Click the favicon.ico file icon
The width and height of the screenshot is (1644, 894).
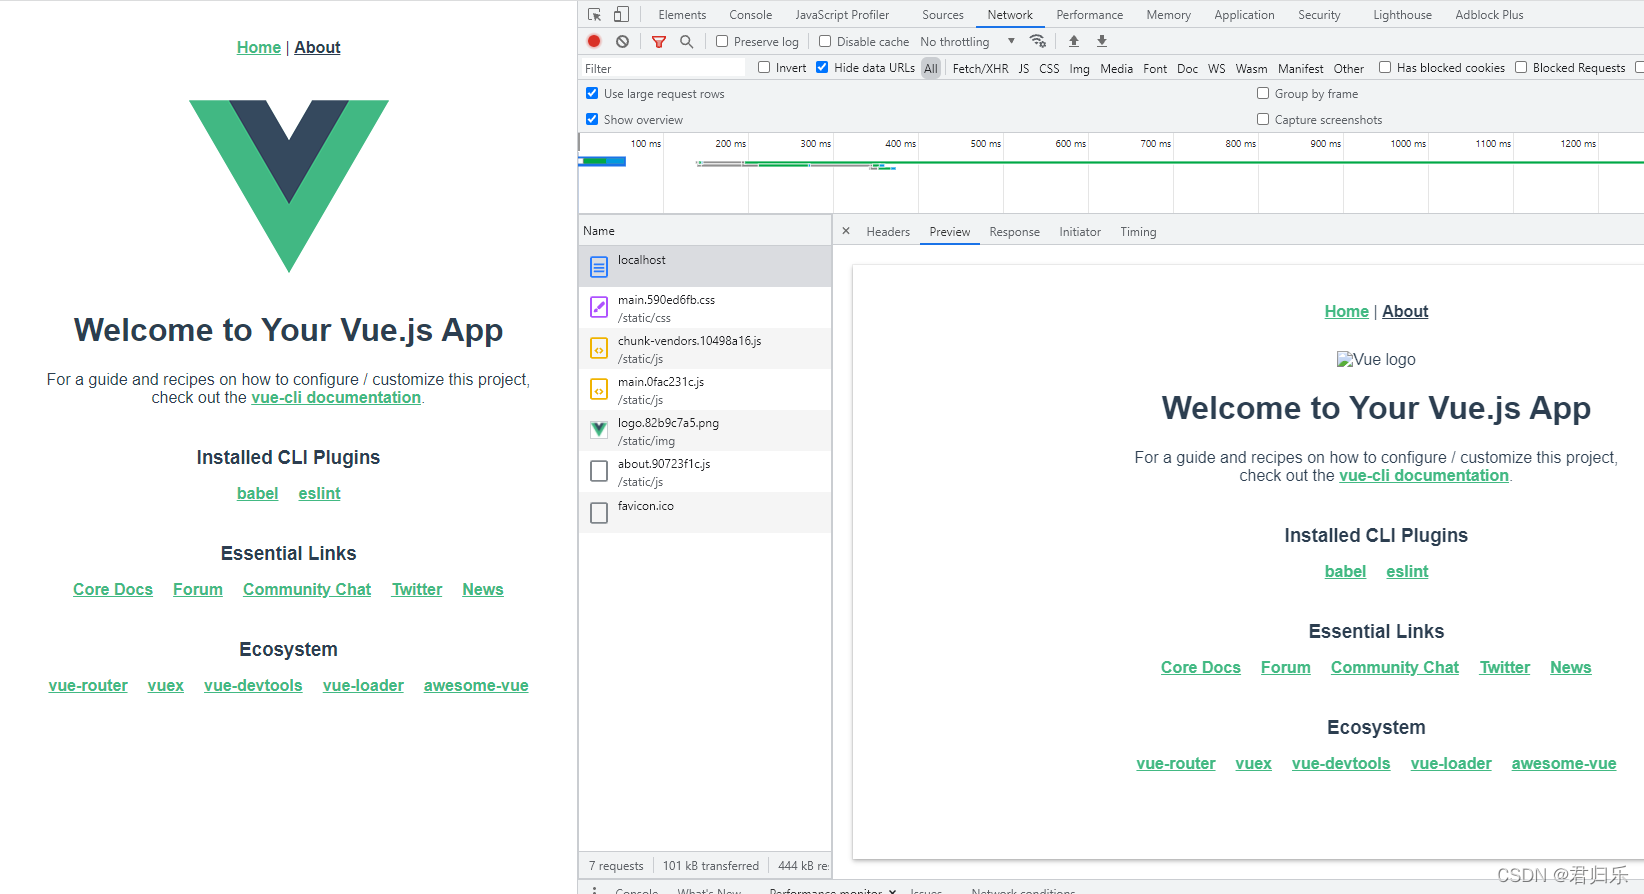pyautogui.click(x=599, y=513)
